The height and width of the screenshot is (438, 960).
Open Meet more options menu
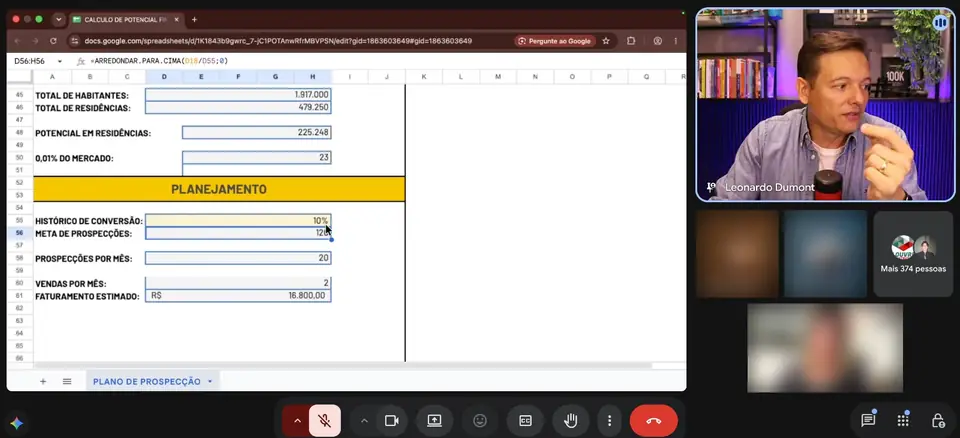(x=609, y=421)
